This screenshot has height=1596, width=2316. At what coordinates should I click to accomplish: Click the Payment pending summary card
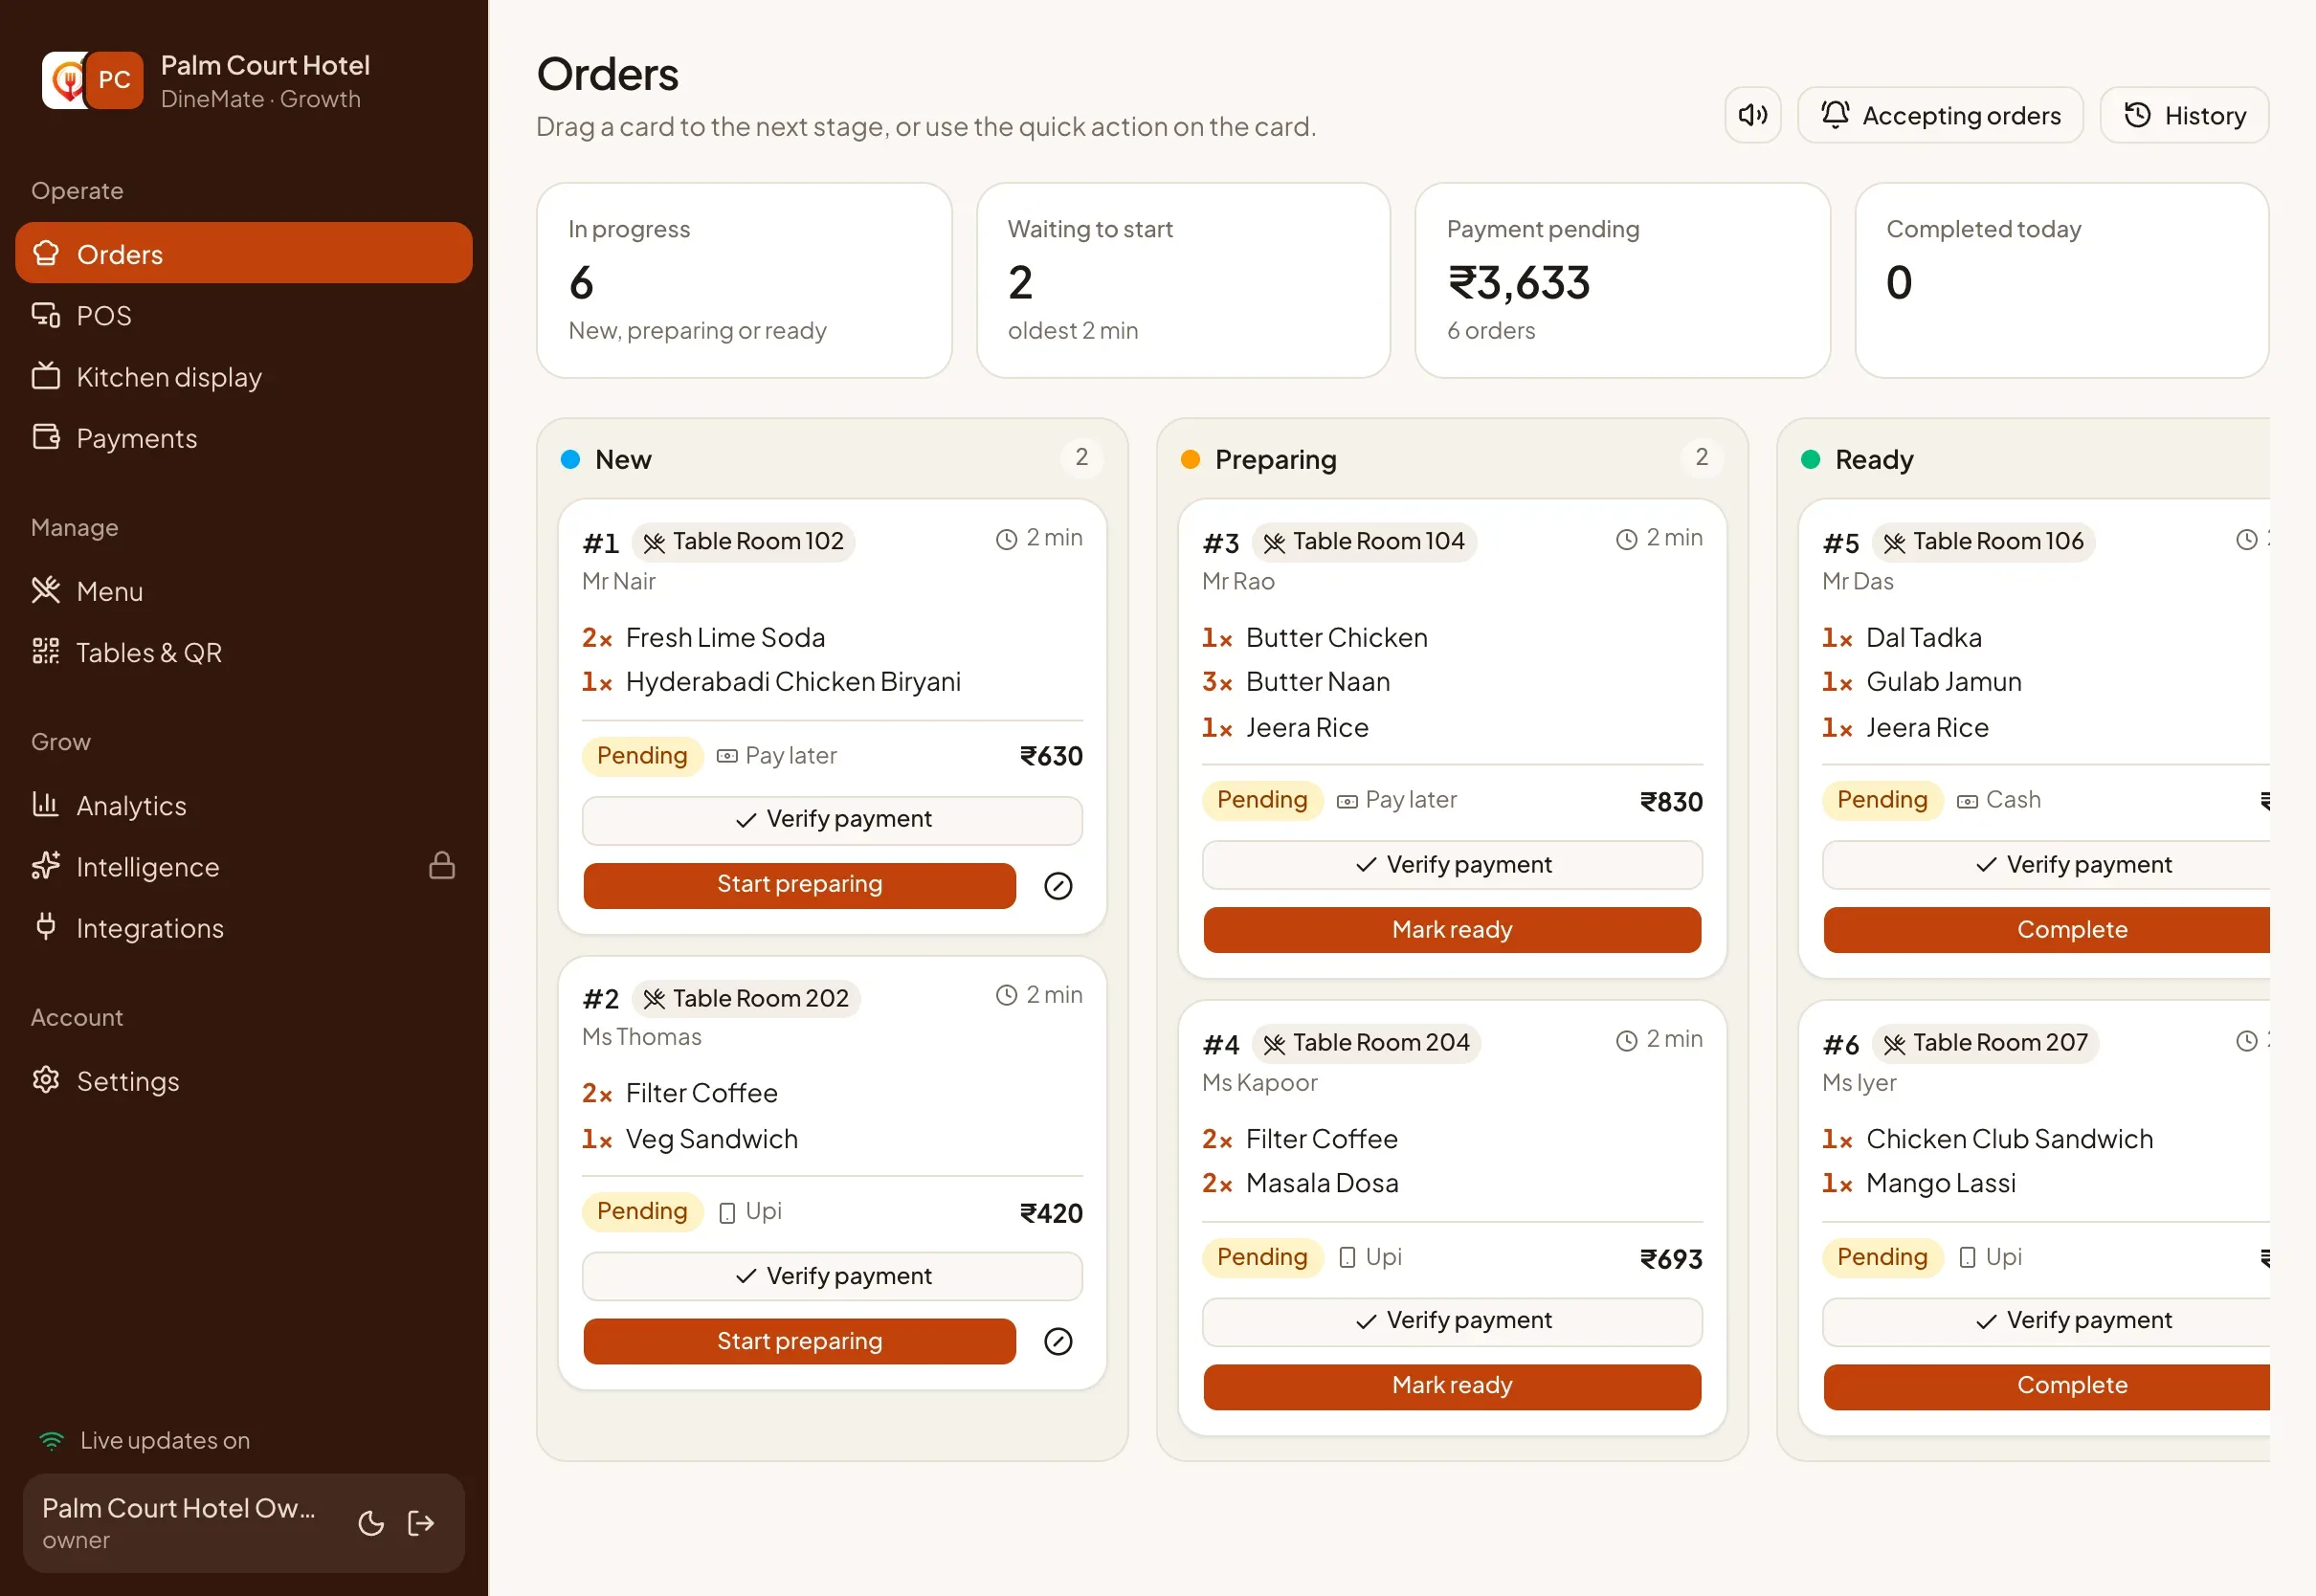(x=1622, y=280)
